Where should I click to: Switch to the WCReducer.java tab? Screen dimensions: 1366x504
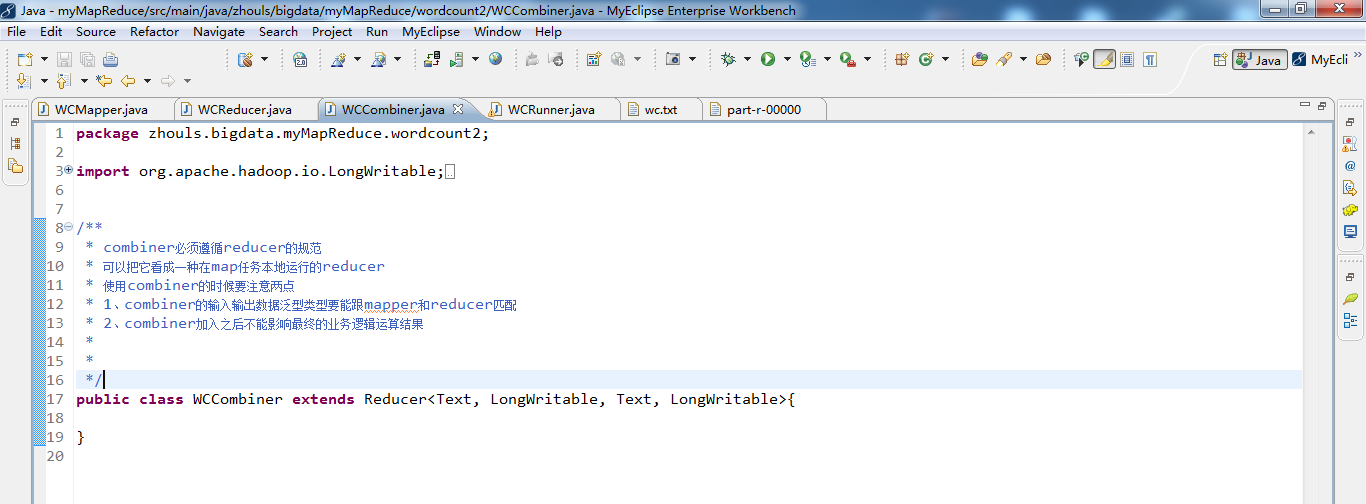(246, 109)
